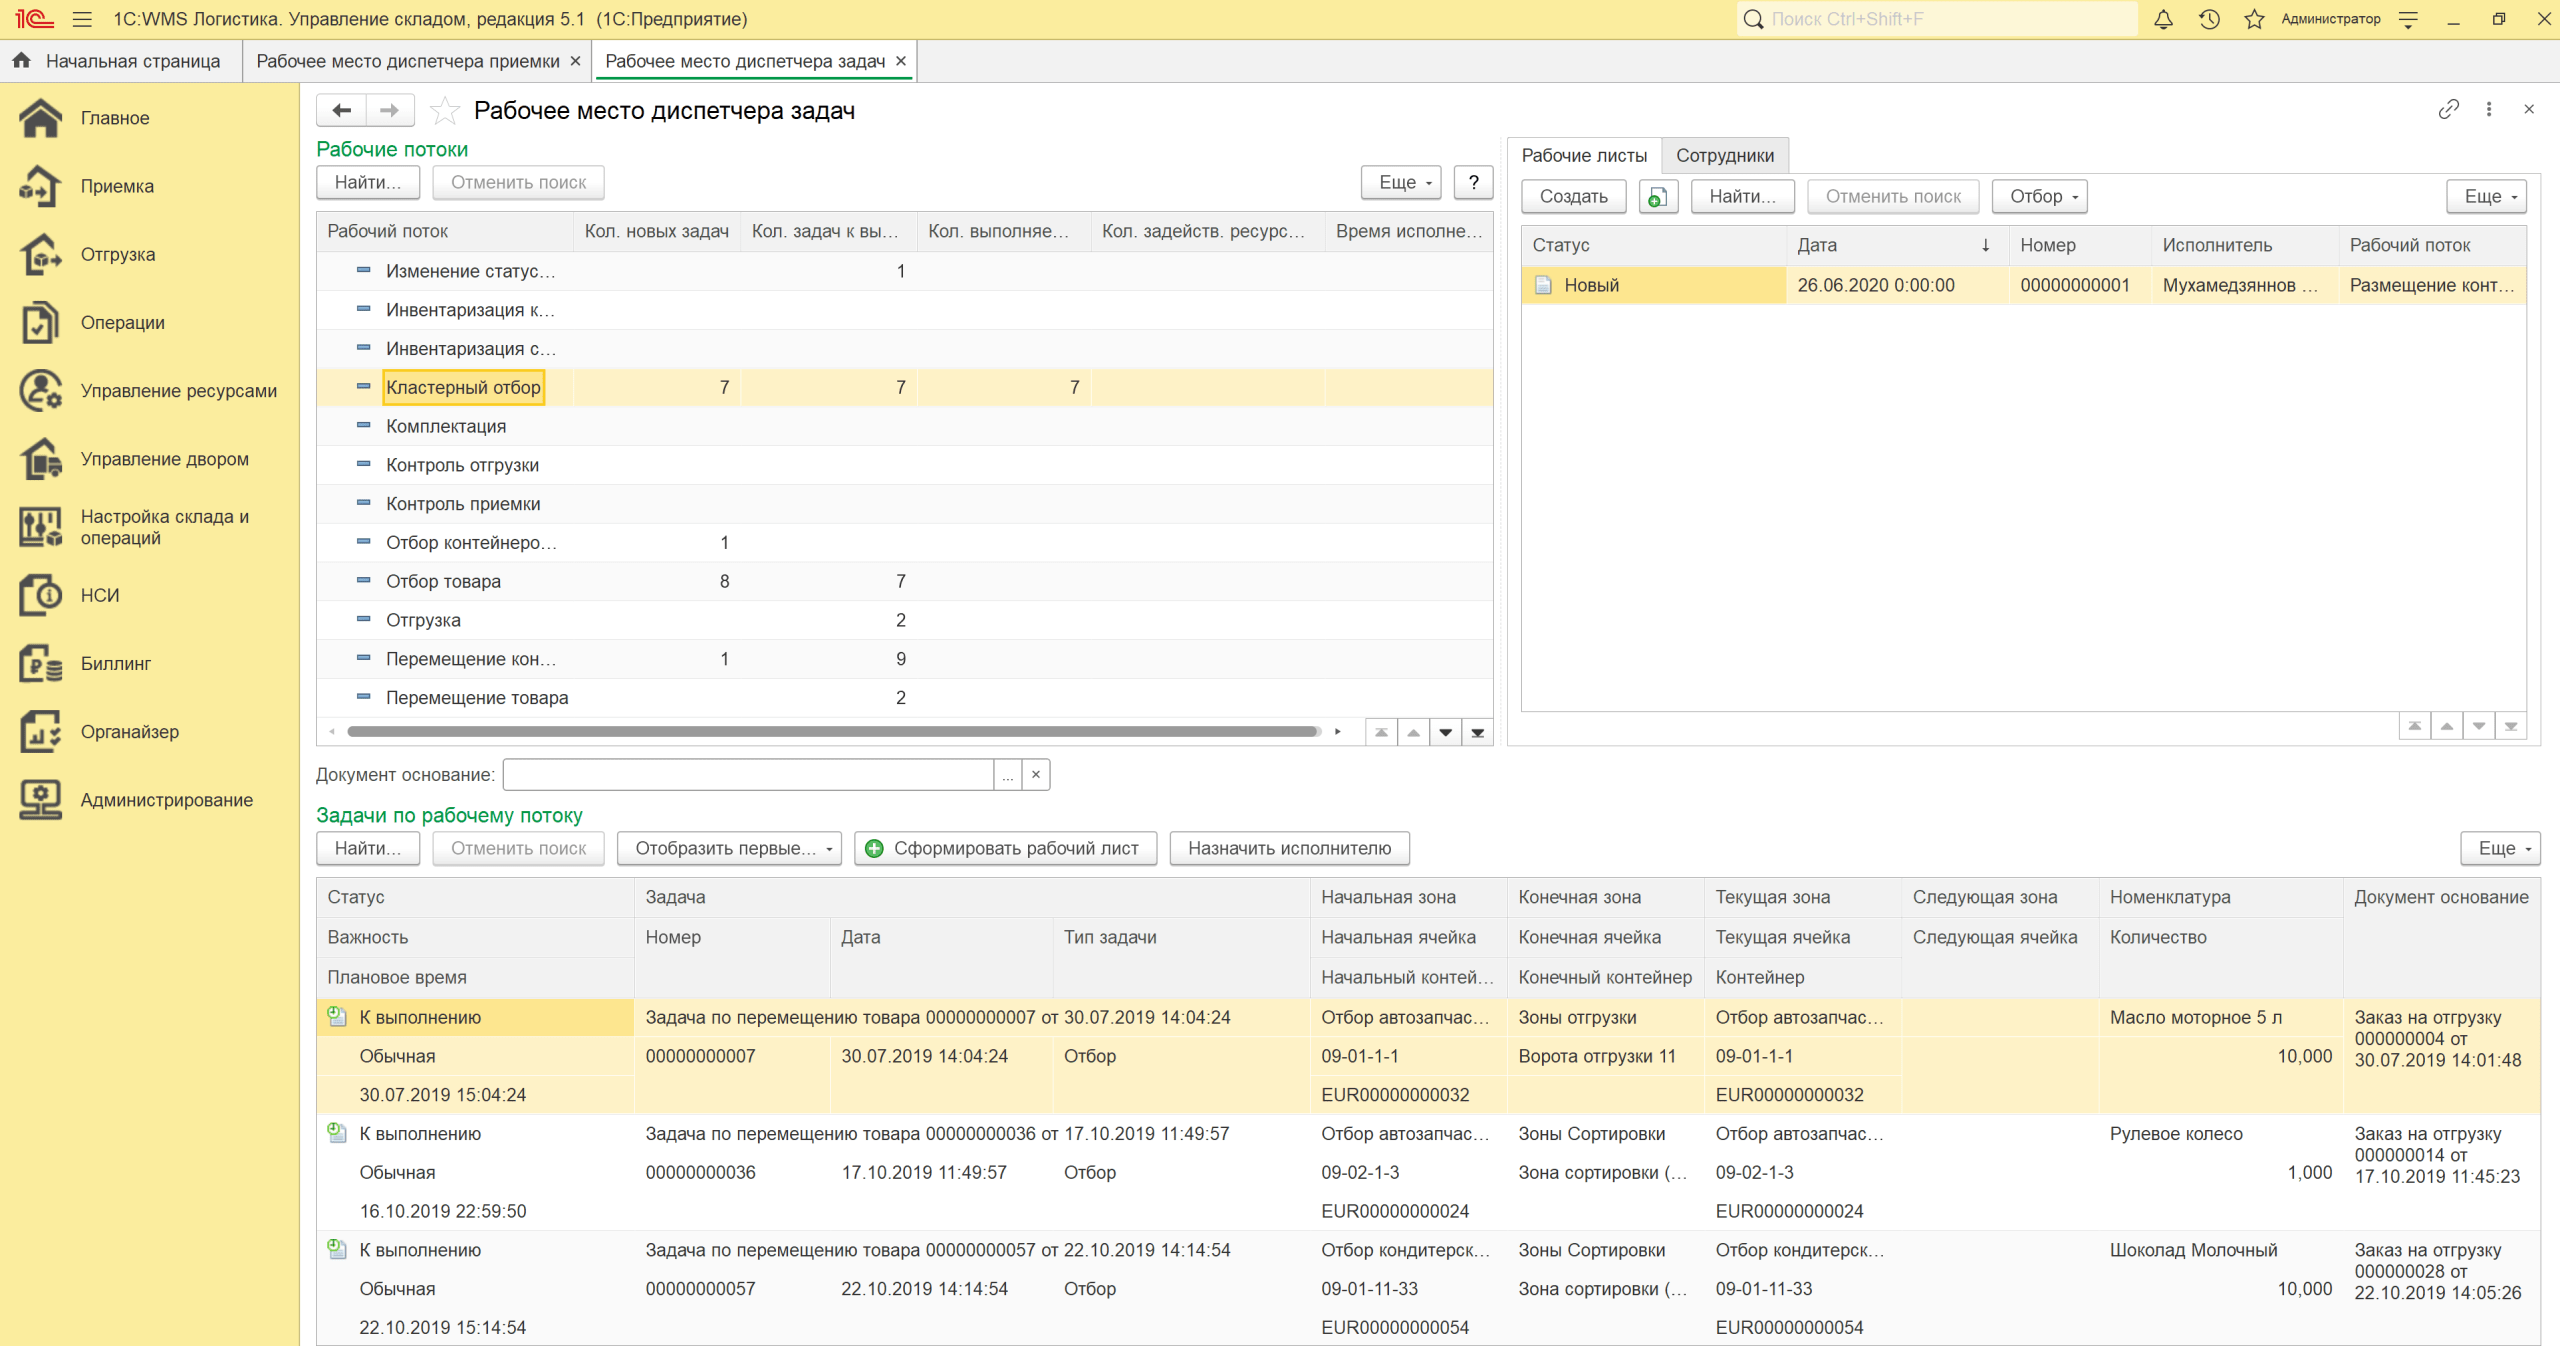Click copy worksheet icon next to Создать
Image resolution: width=2560 pixels, height=1346 pixels.
pos(1657,197)
